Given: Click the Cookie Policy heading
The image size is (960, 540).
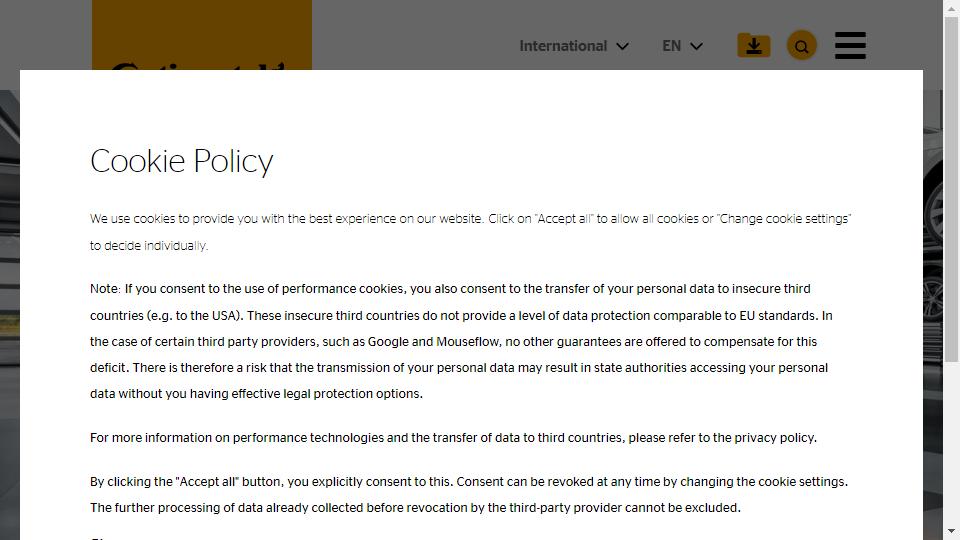Looking at the screenshot, I should point(182,161).
